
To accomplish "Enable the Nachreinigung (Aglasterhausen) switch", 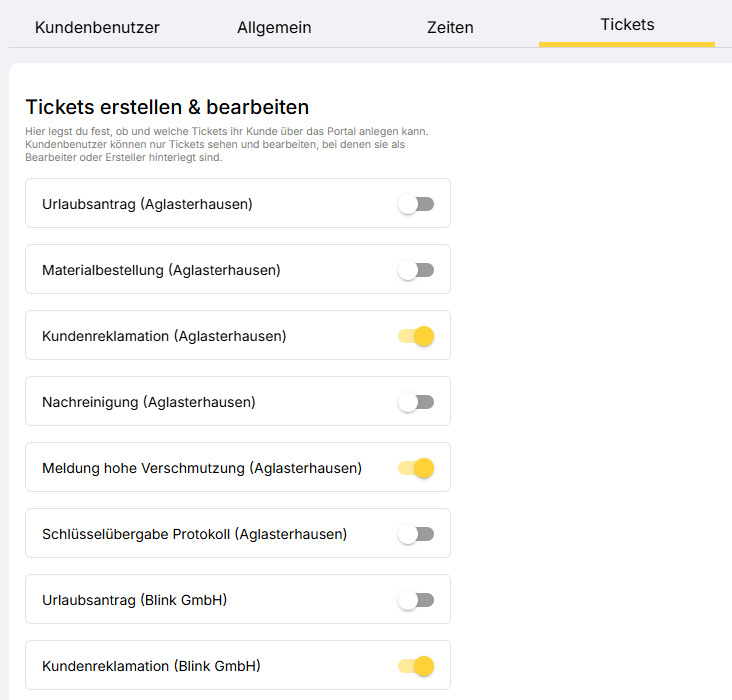I will tap(416, 402).
